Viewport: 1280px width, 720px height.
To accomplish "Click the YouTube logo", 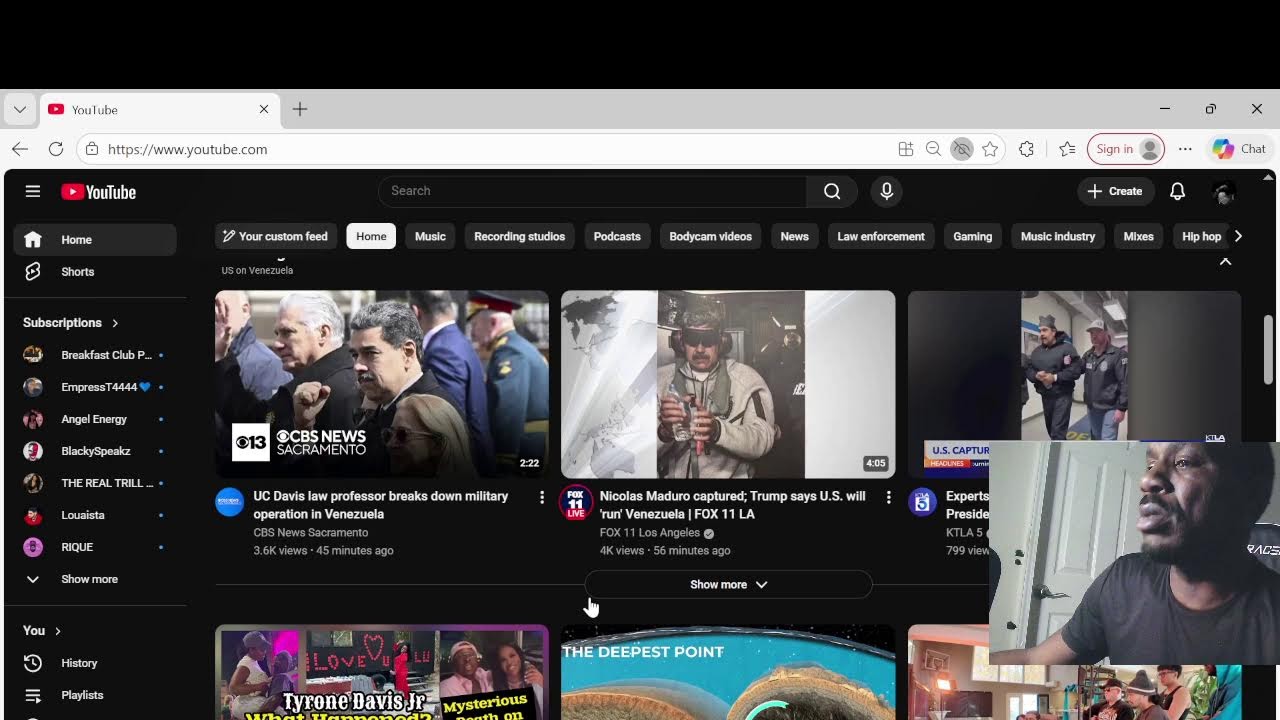I will (x=98, y=192).
